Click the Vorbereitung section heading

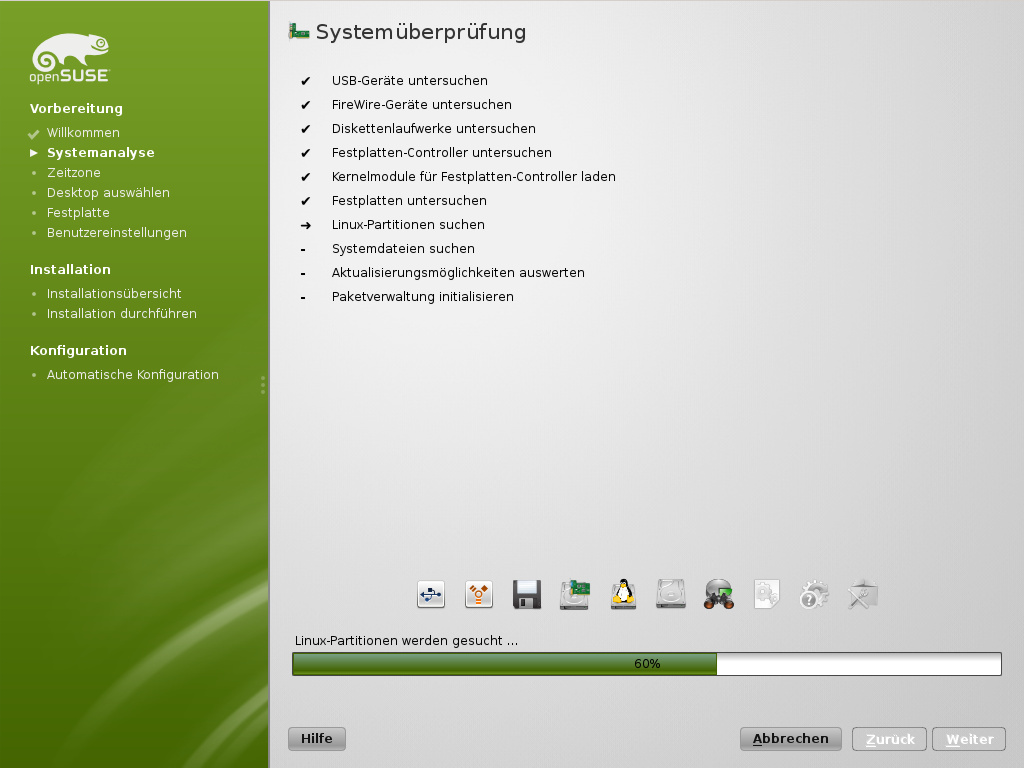pos(76,108)
